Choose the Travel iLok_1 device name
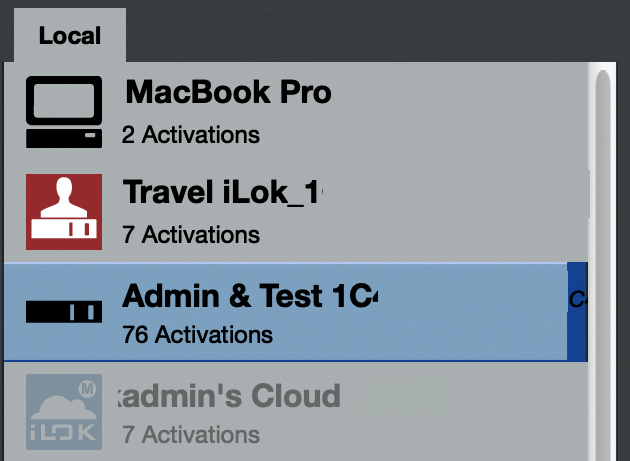The width and height of the screenshot is (630, 461). coord(222,193)
